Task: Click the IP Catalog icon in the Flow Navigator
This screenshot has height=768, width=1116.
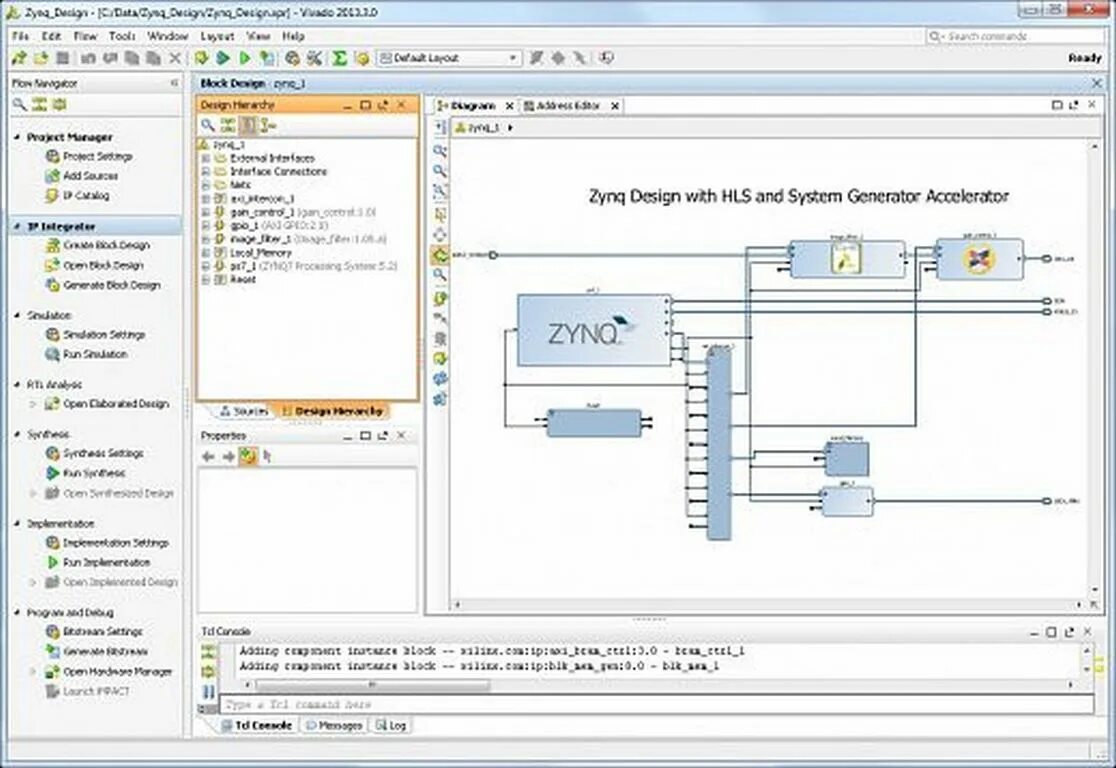Action: 52,195
